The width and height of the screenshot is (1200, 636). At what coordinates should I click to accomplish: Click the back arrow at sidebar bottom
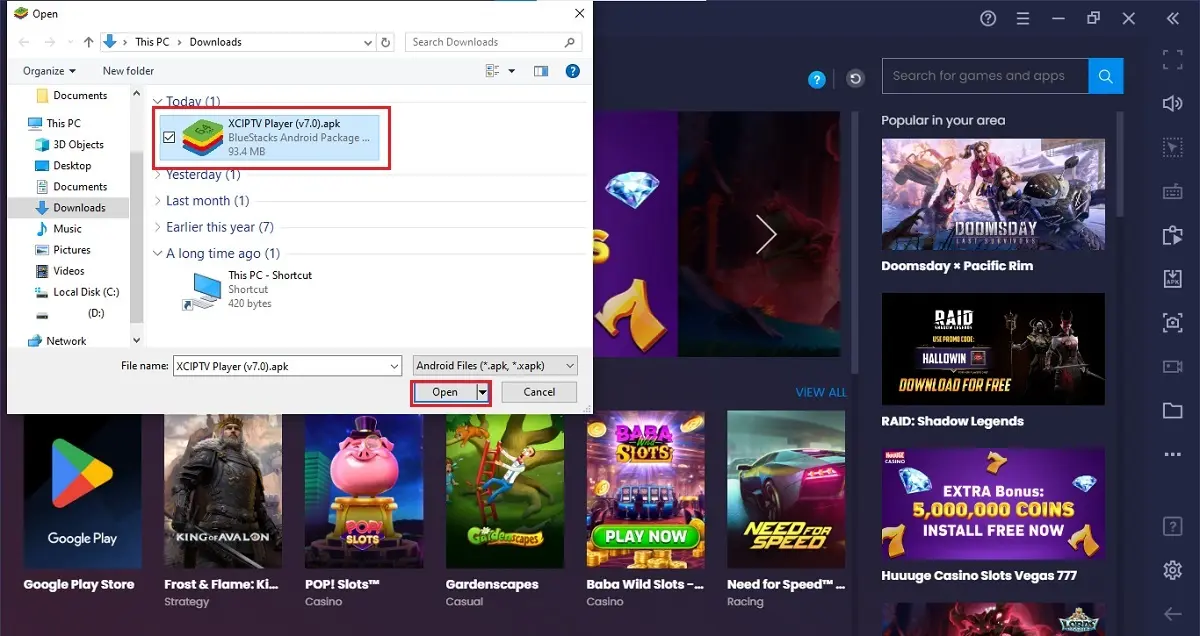(x=1172, y=614)
